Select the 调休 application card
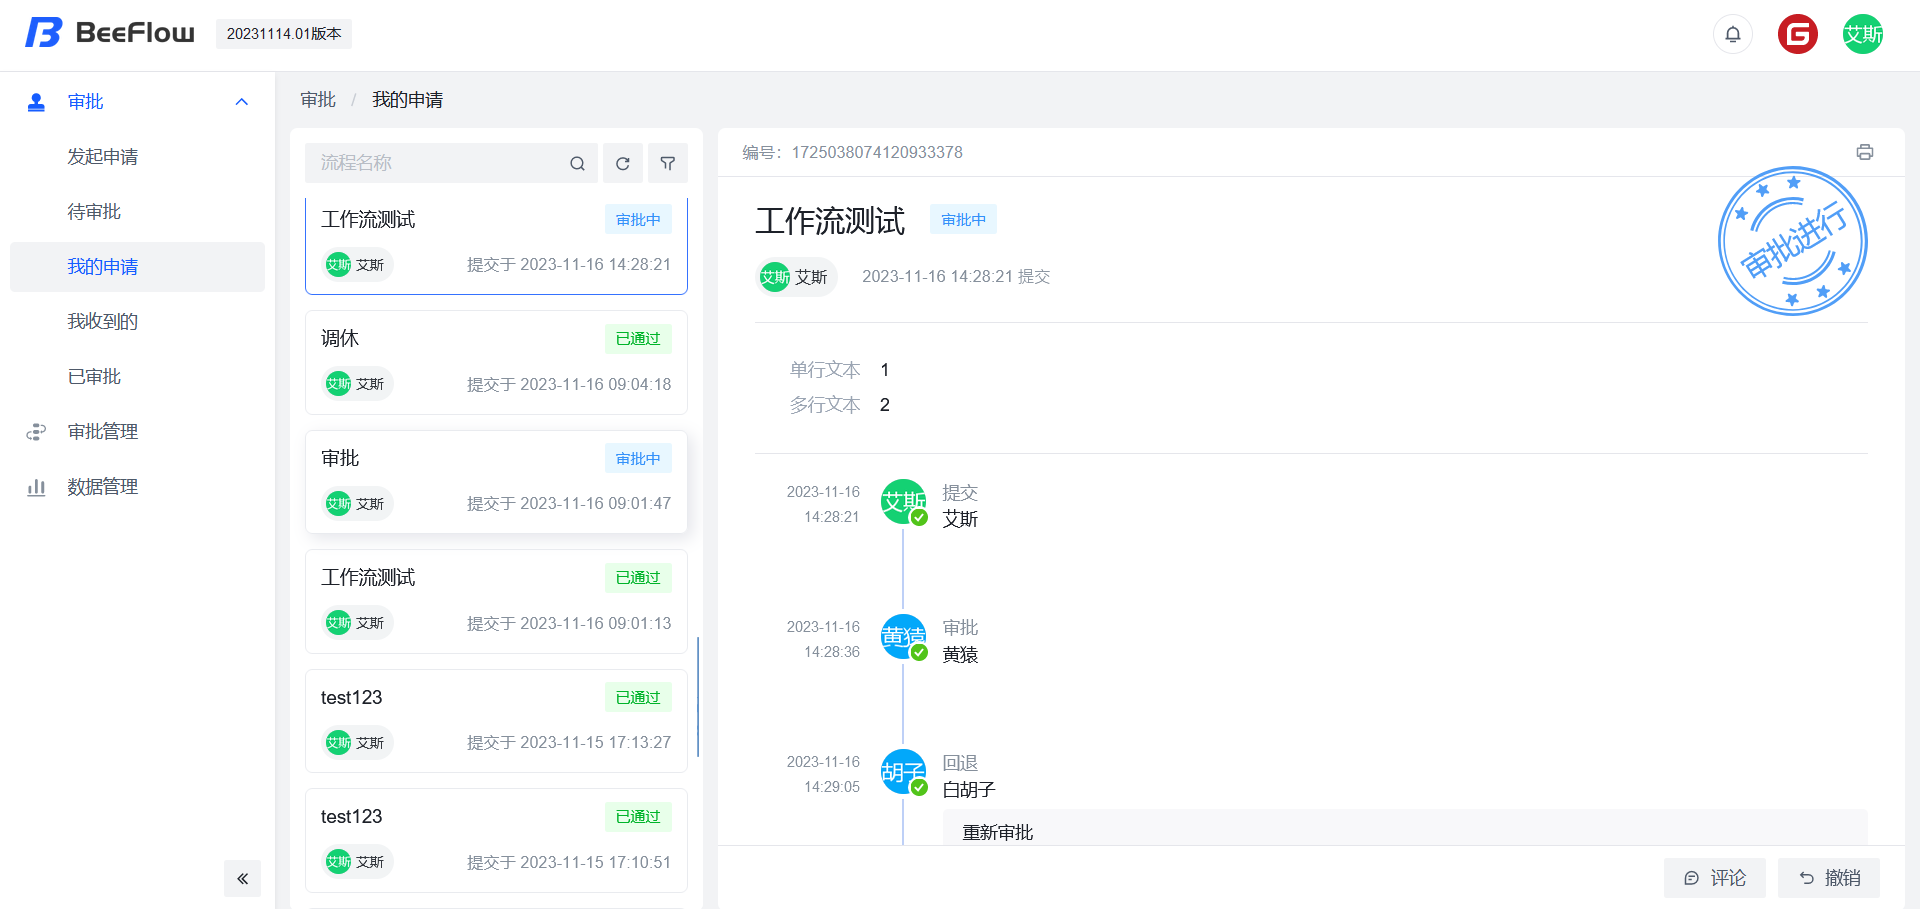 [x=496, y=362]
